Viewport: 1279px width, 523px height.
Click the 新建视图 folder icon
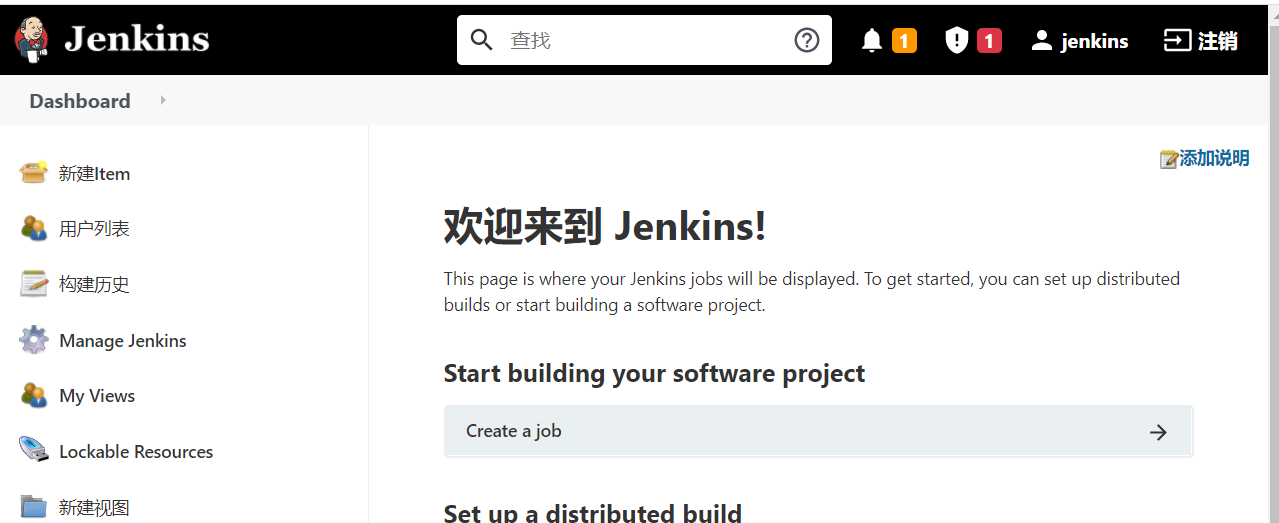[x=34, y=506]
